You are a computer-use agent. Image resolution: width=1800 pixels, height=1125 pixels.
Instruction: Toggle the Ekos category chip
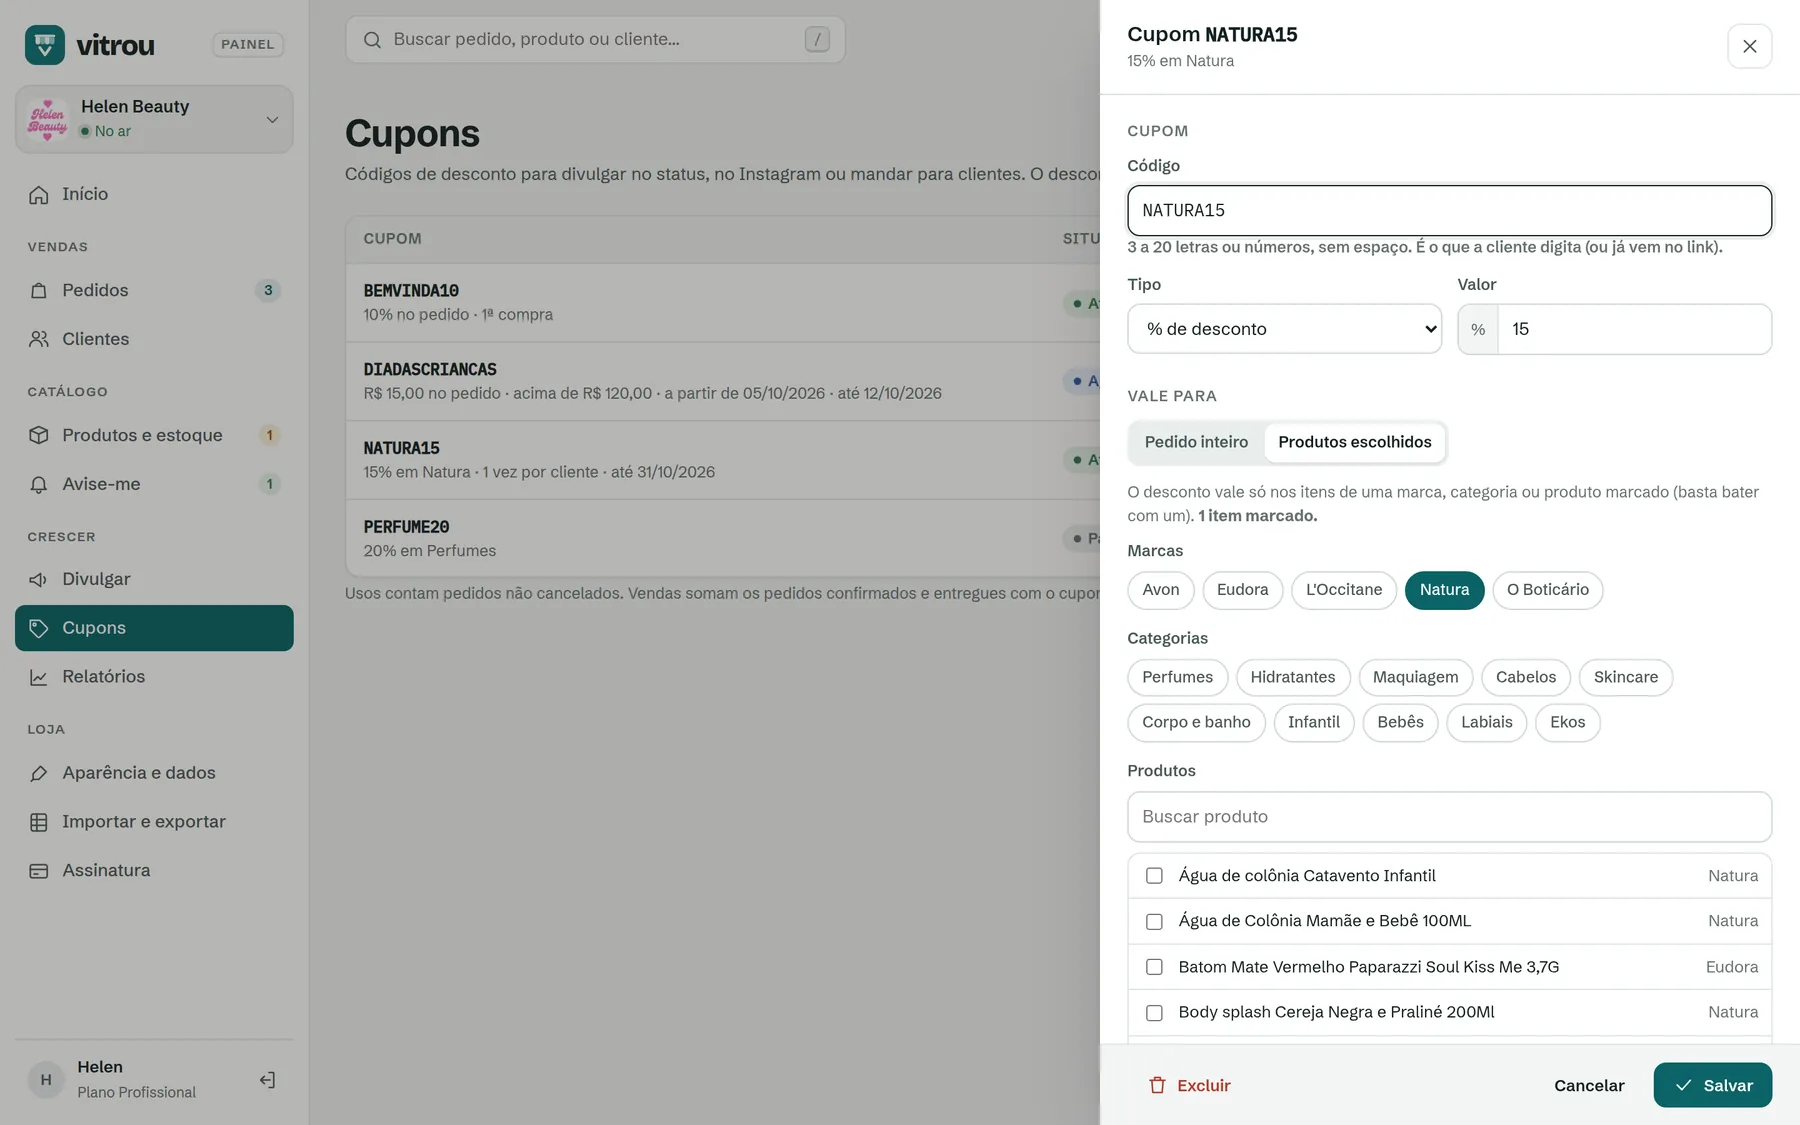click(1567, 723)
